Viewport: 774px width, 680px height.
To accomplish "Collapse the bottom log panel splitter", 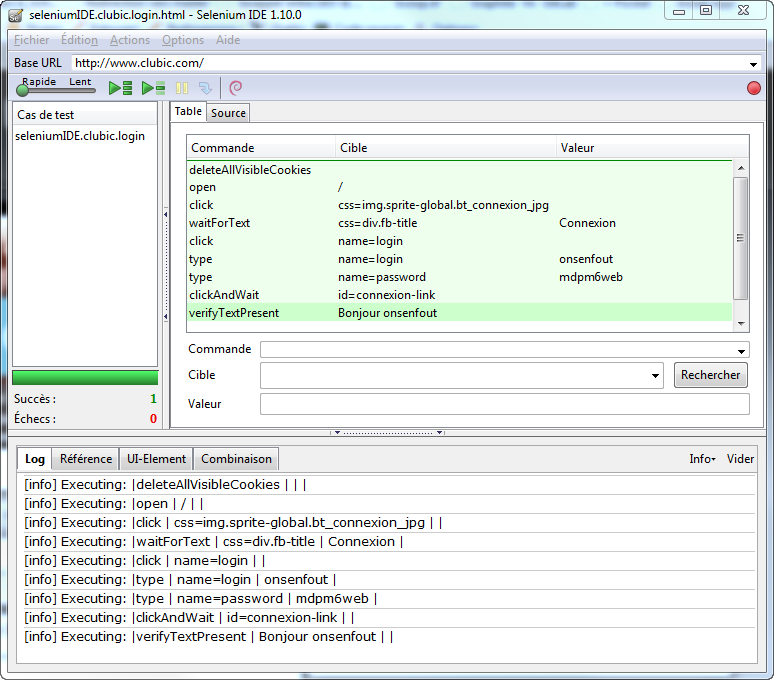I will [x=387, y=432].
